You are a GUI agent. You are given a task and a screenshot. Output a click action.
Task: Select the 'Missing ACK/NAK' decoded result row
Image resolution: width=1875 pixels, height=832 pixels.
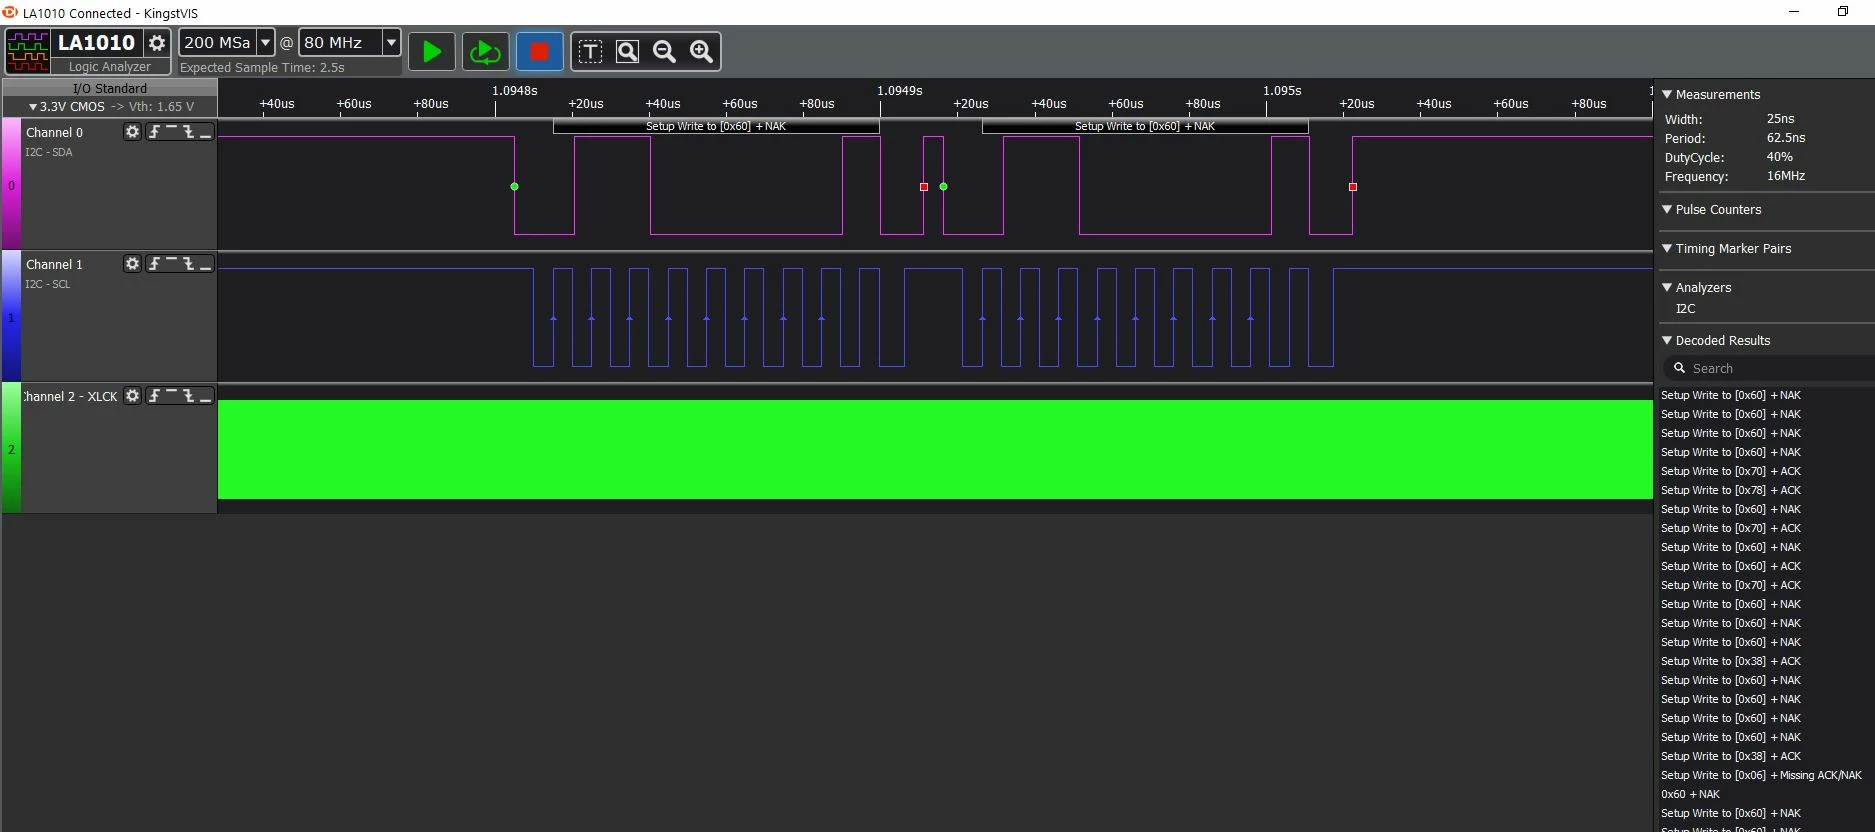(1761, 775)
